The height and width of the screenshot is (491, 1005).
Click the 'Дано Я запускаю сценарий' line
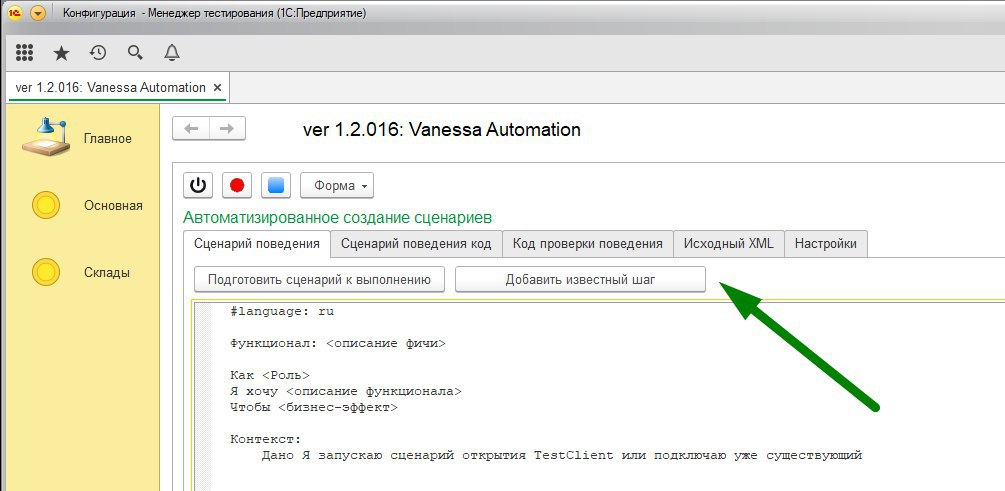pyautogui.click(x=562, y=456)
